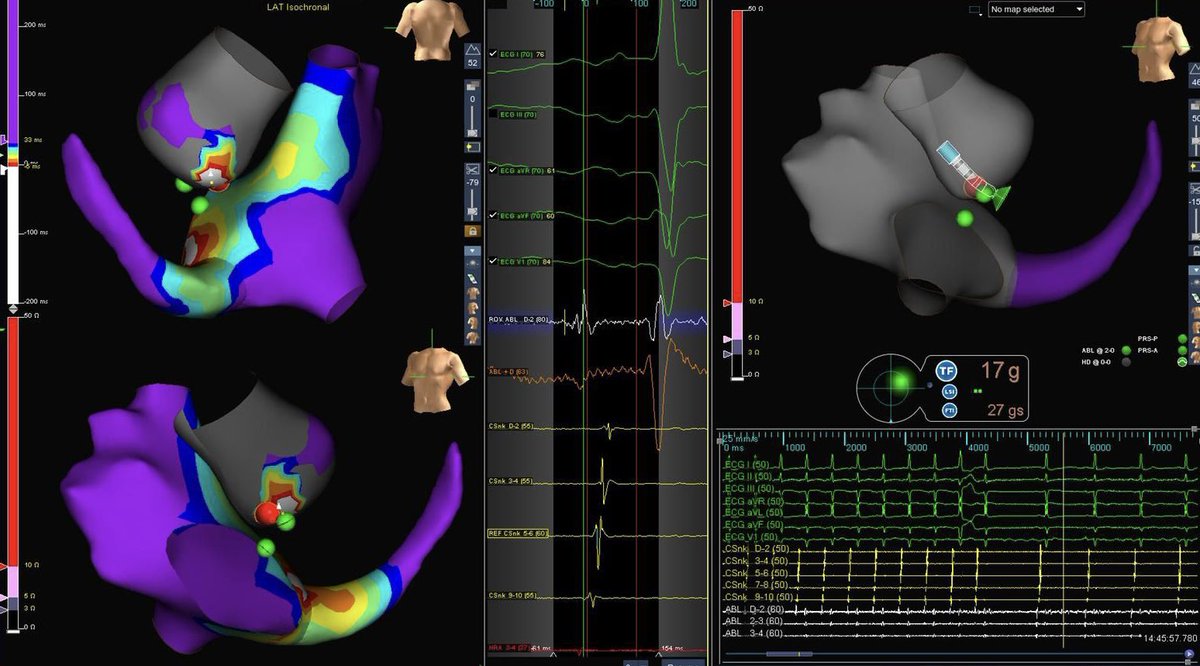Image resolution: width=1200 pixels, height=666 pixels.
Task: Click the scissors clipping icon in the right toolbar
Action: pyautogui.click(x=1194, y=188)
